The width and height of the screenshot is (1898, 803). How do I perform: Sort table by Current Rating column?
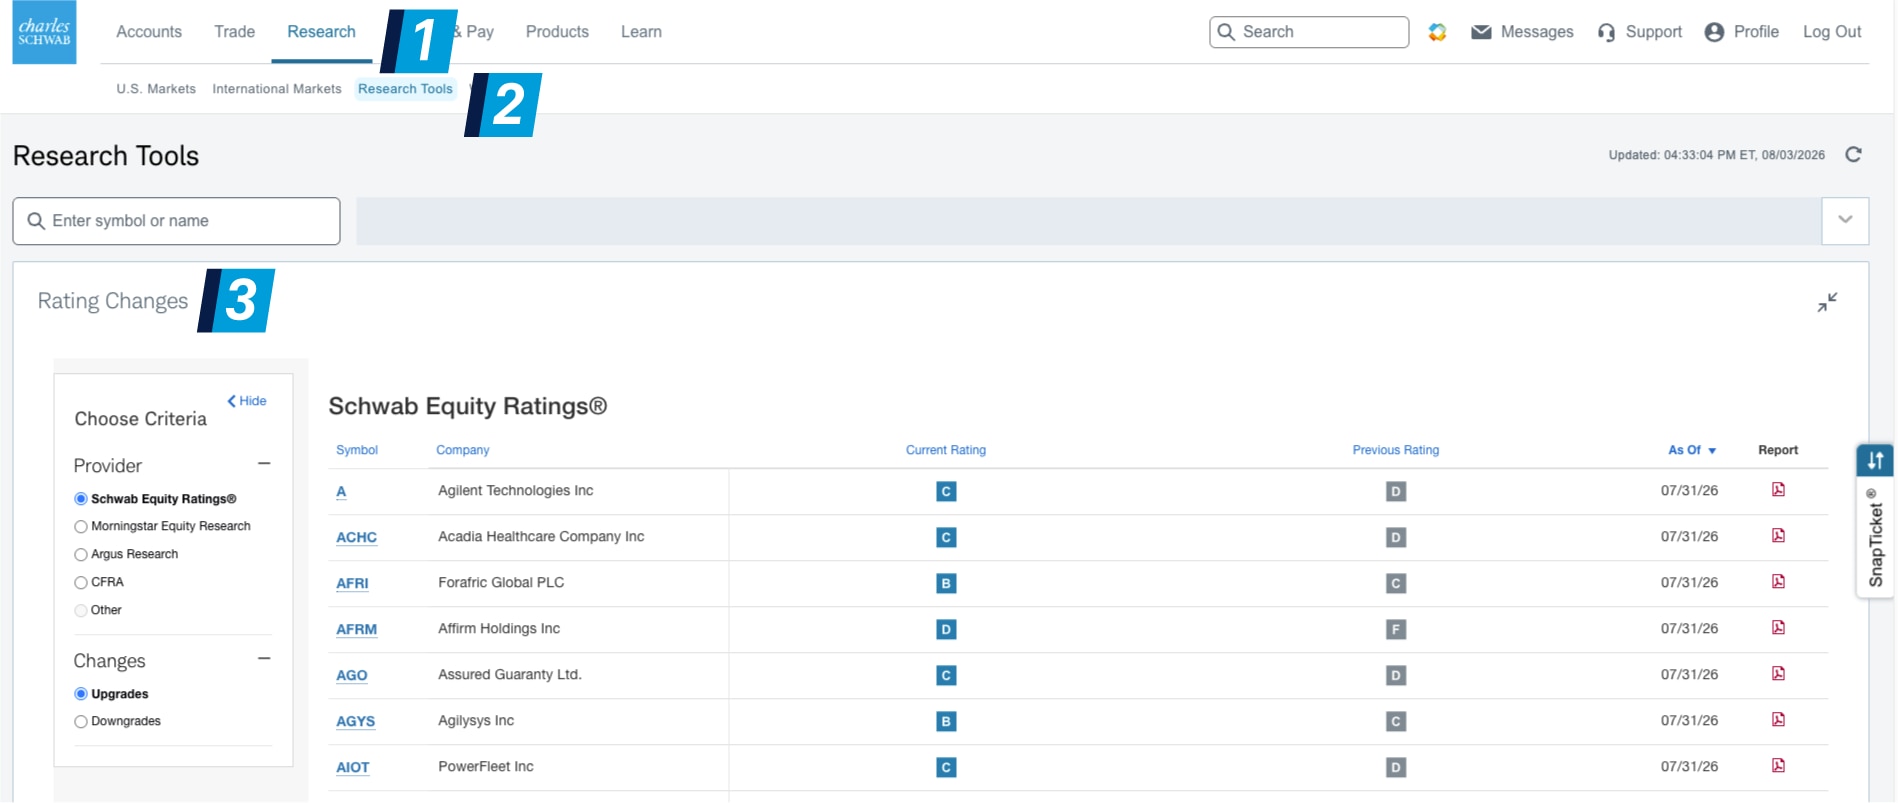coord(946,450)
